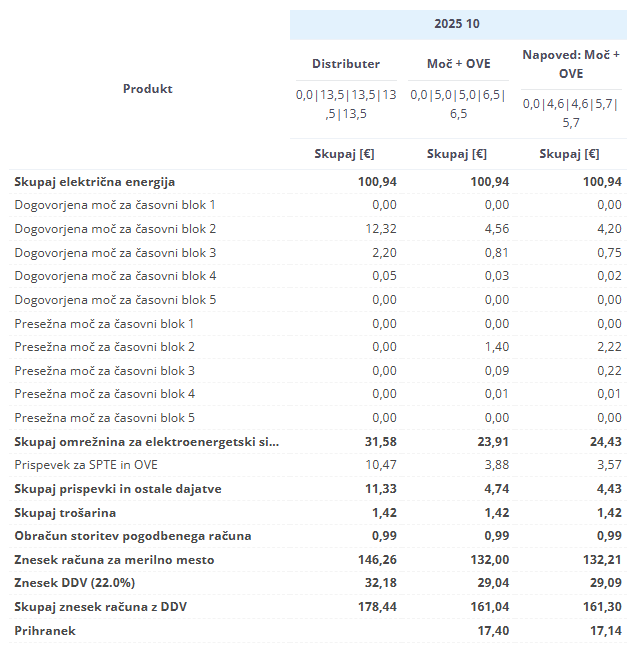Click the Prispevek za SPTE in OVE row
This screenshot has width=640, height=651.
(86, 465)
